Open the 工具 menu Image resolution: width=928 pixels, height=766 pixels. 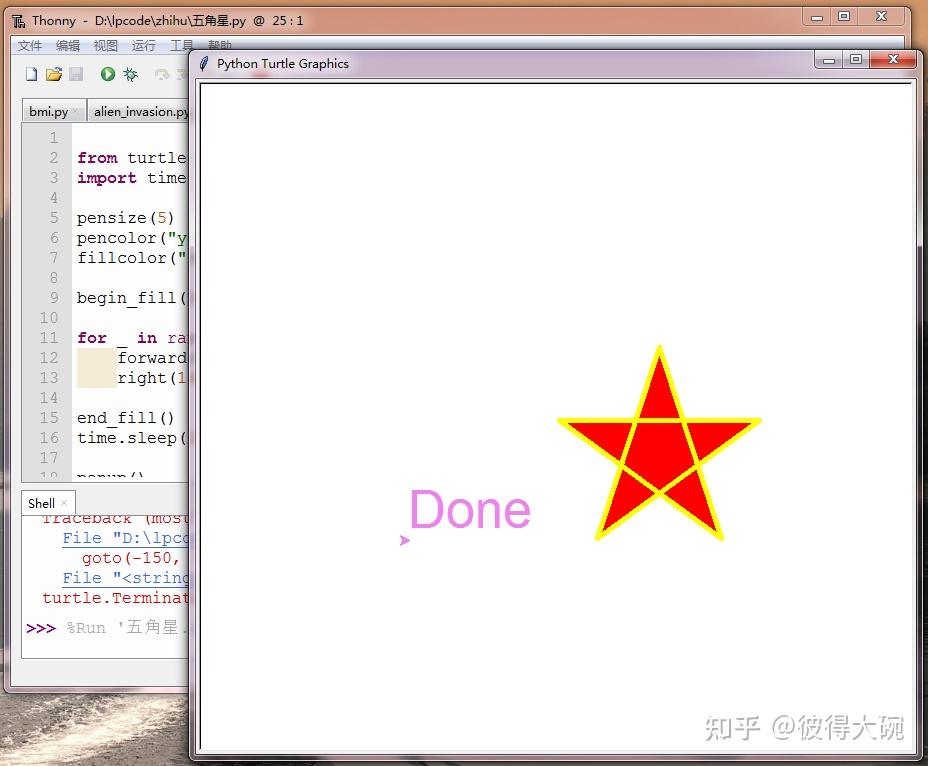pos(182,45)
